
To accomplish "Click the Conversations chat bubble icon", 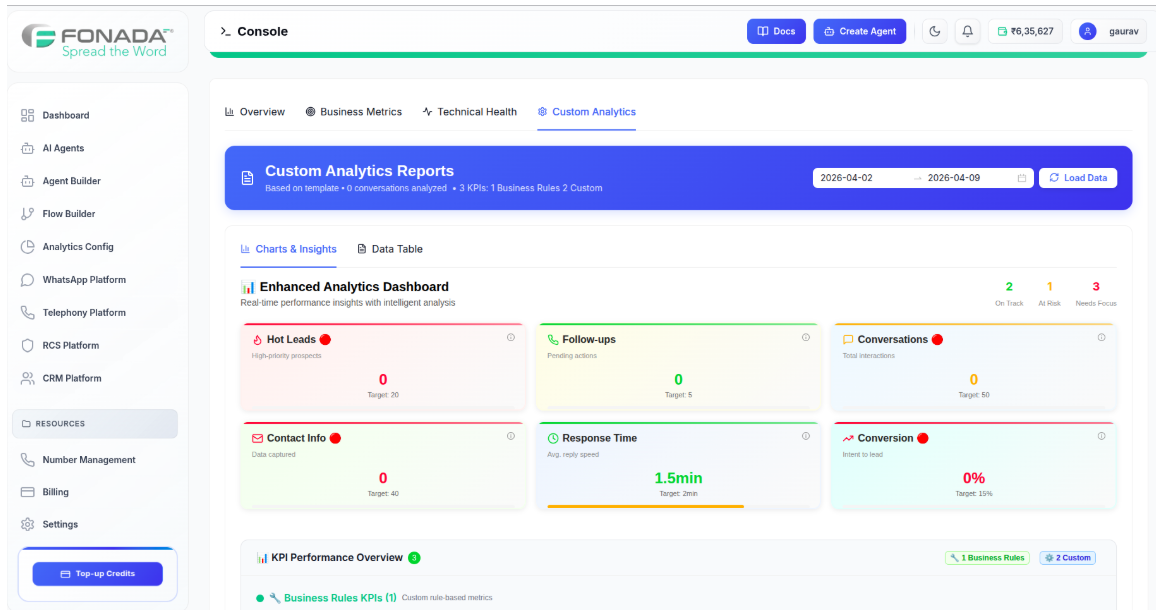I will tap(848, 340).
